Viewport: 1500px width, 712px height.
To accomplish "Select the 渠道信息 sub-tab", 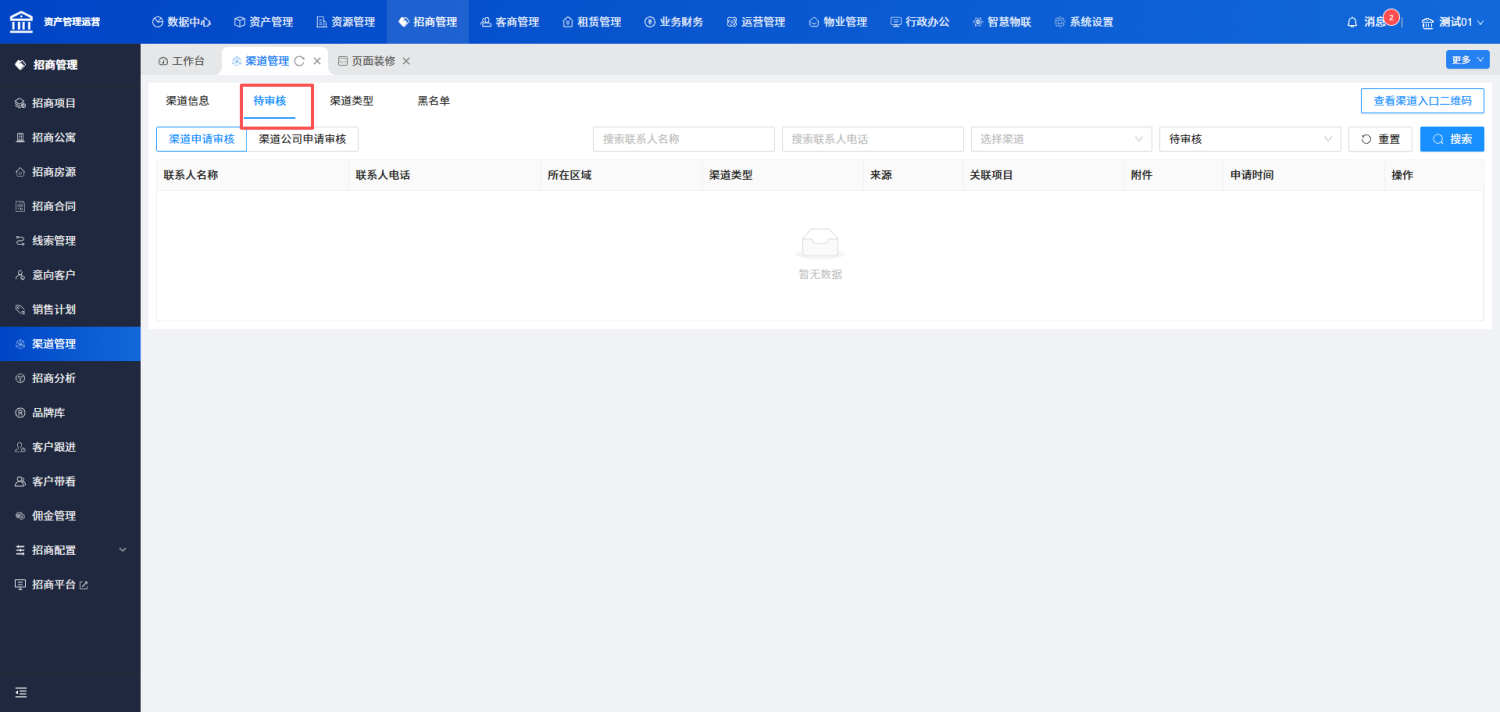I will pyautogui.click(x=187, y=101).
